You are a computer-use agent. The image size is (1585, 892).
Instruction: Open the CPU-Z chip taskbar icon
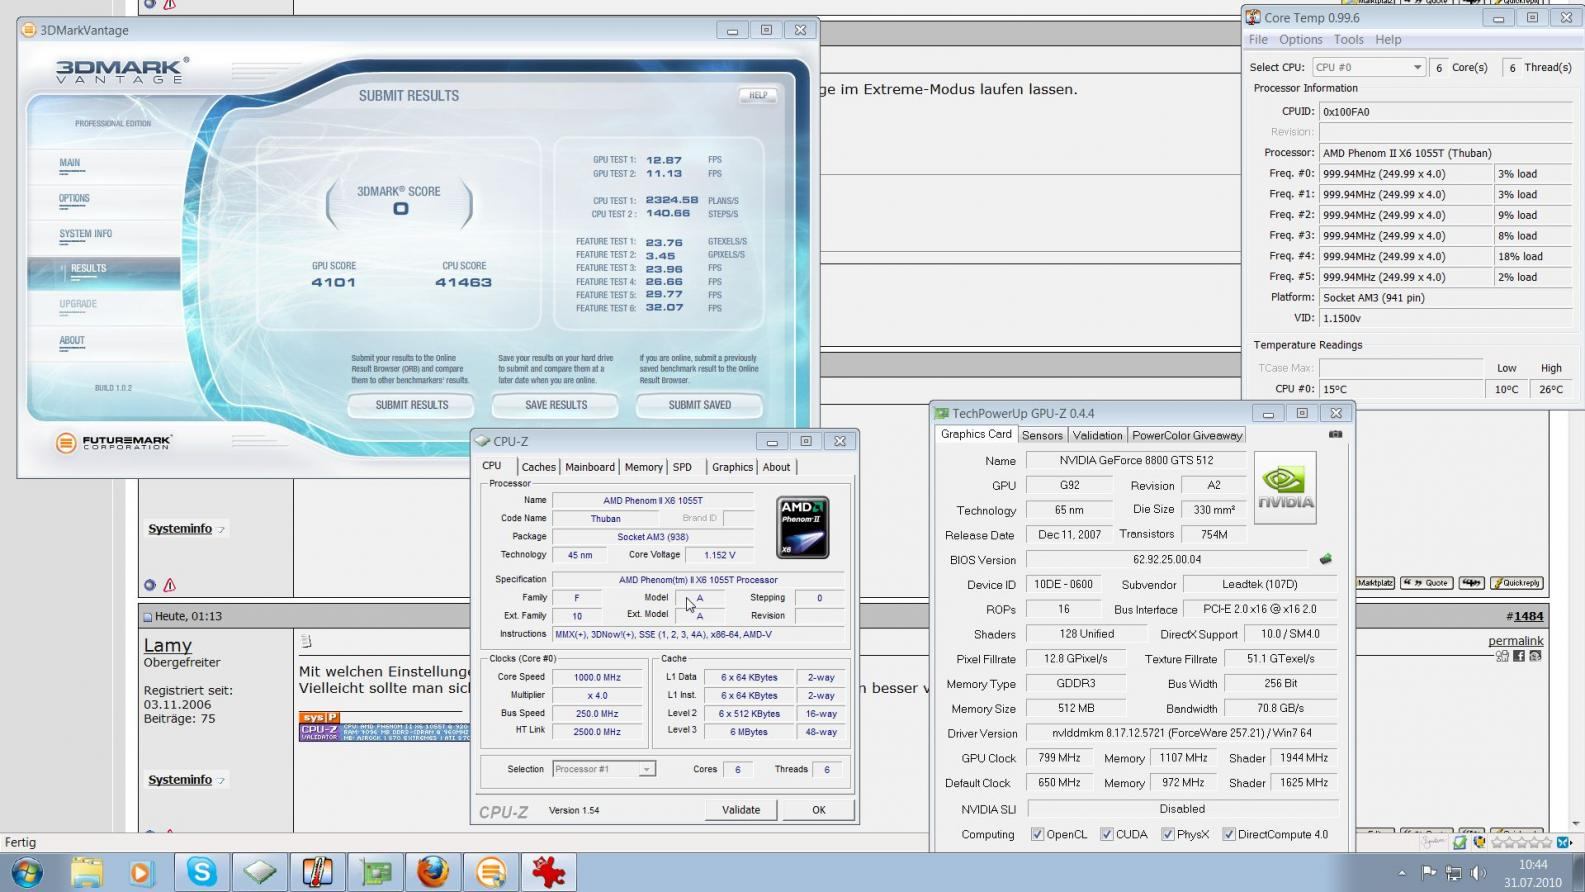tap(260, 872)
